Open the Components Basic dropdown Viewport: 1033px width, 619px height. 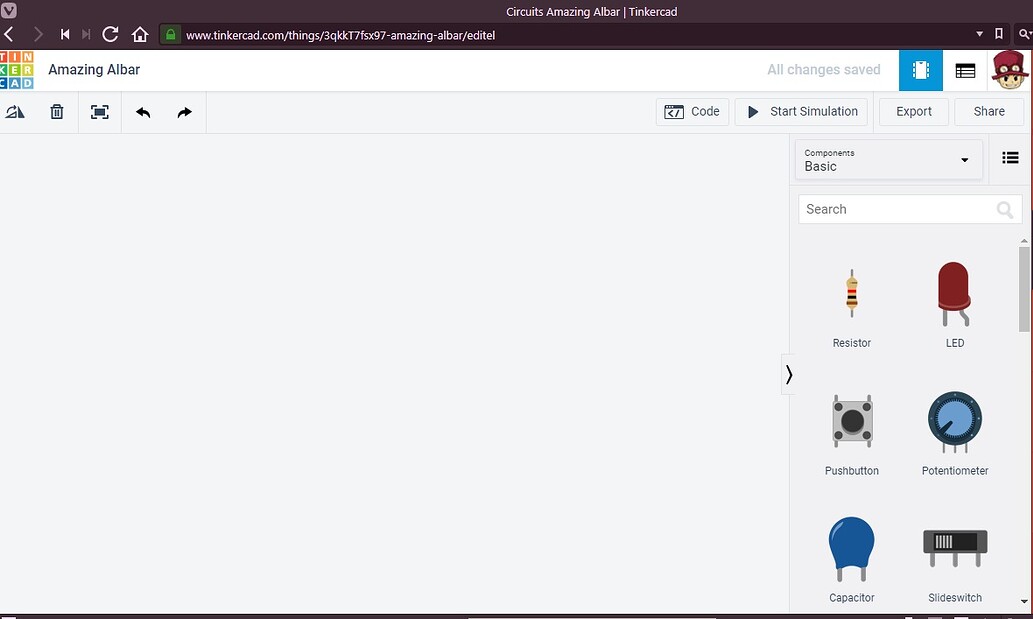coord(887,160)
